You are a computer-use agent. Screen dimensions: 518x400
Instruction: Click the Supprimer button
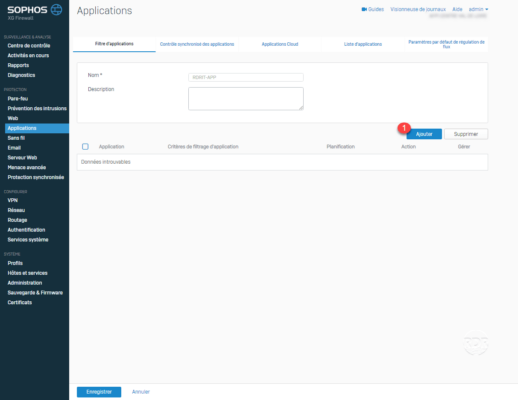point(466,134)
